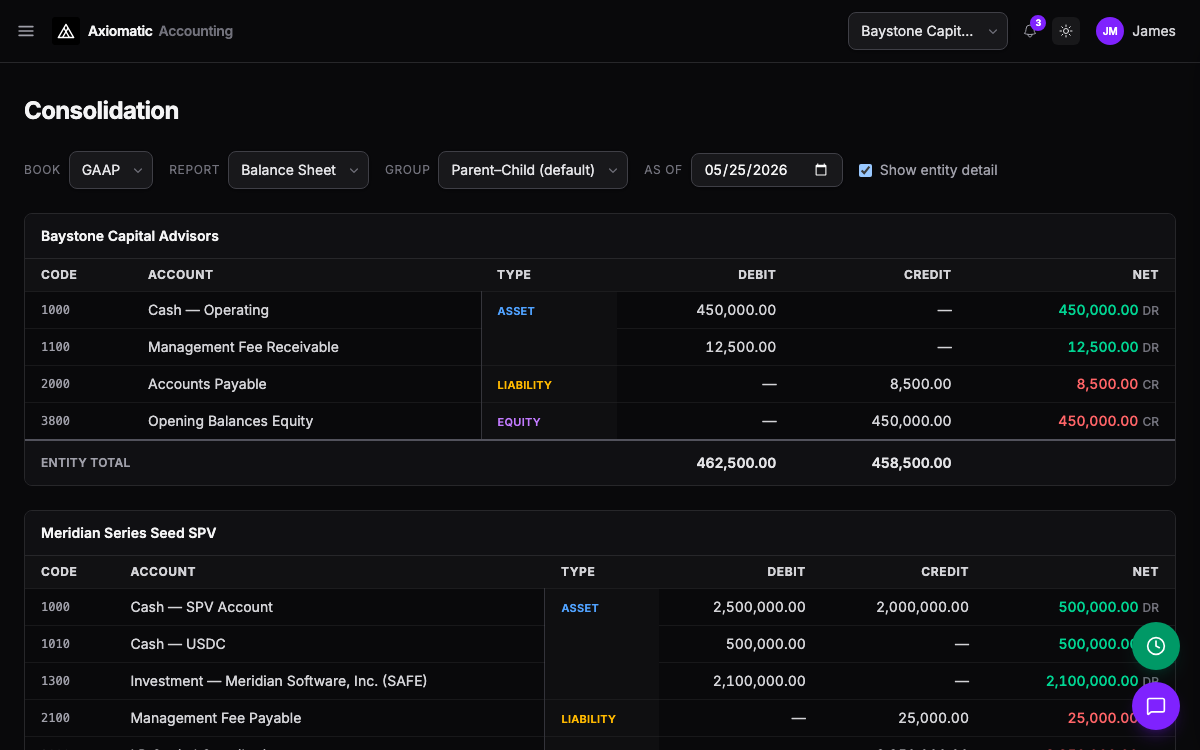Open the date picker calendar icon
This screenshot has height=750, width=1200.
821,170
